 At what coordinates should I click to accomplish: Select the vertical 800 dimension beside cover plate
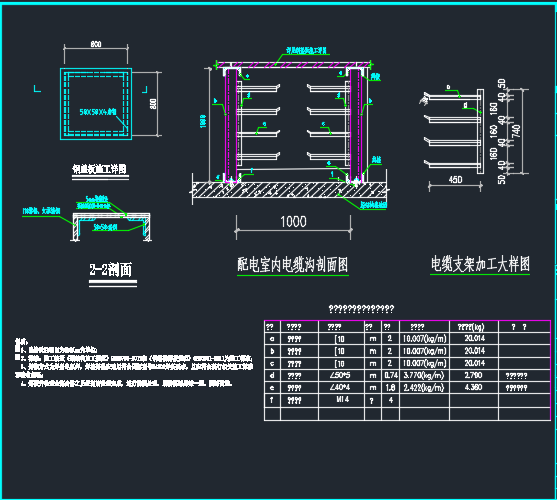153,104
